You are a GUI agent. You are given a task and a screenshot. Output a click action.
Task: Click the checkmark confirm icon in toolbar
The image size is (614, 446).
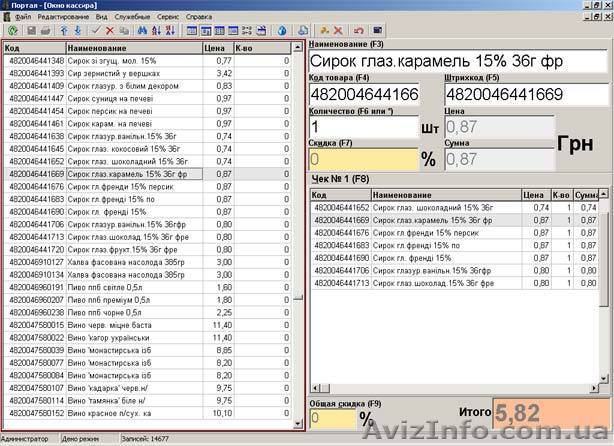[x=96, y=31]
